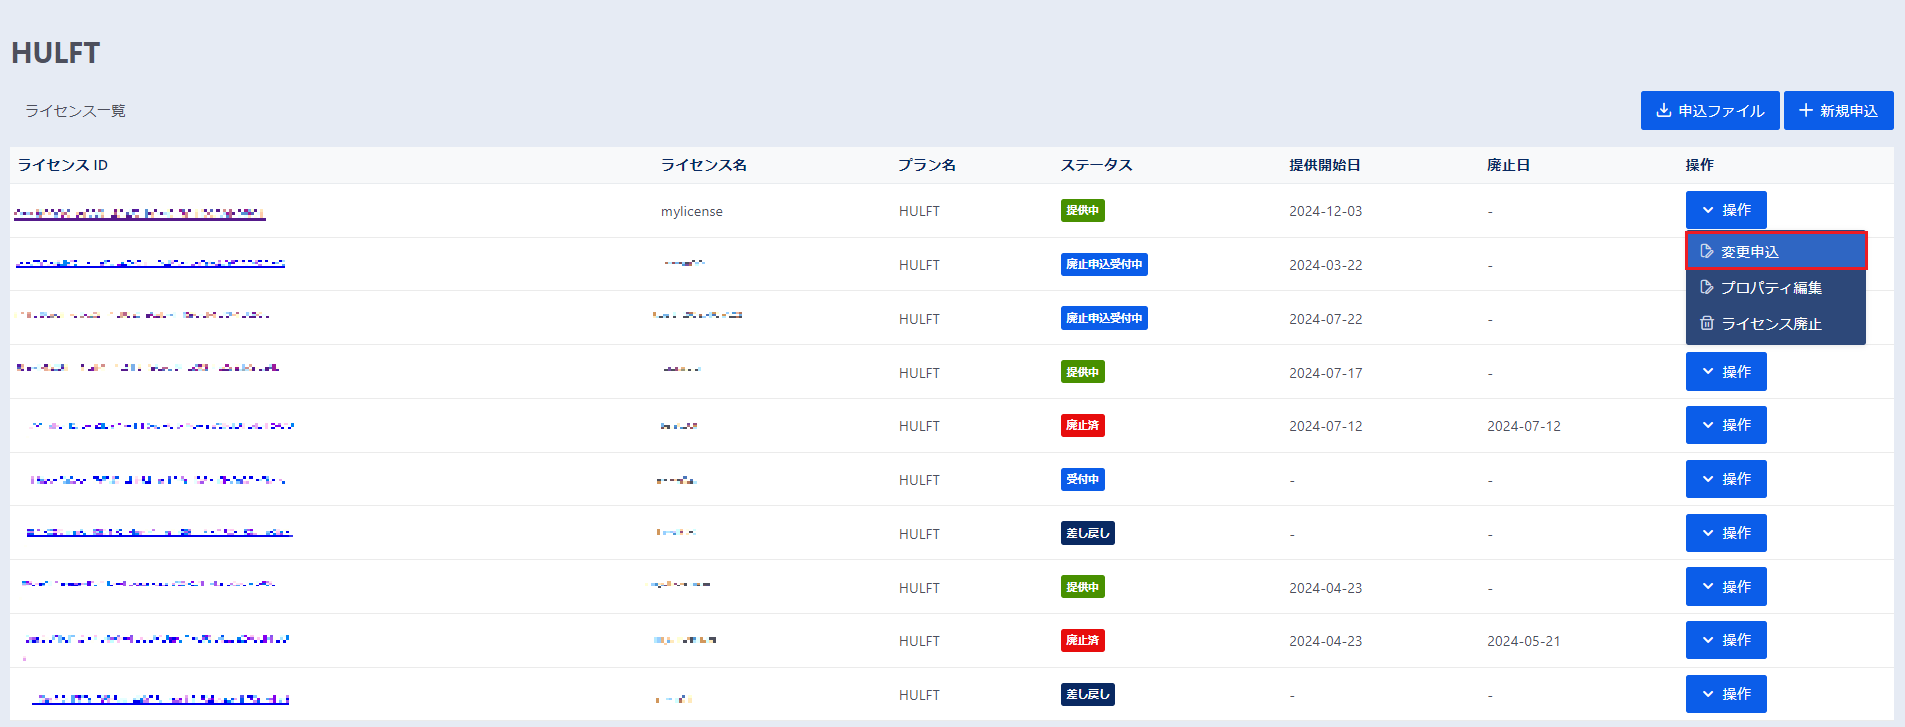Collapse the 操作 dropdown in the mylicense row
The image size is (1905, 727).
[1725, 211]
